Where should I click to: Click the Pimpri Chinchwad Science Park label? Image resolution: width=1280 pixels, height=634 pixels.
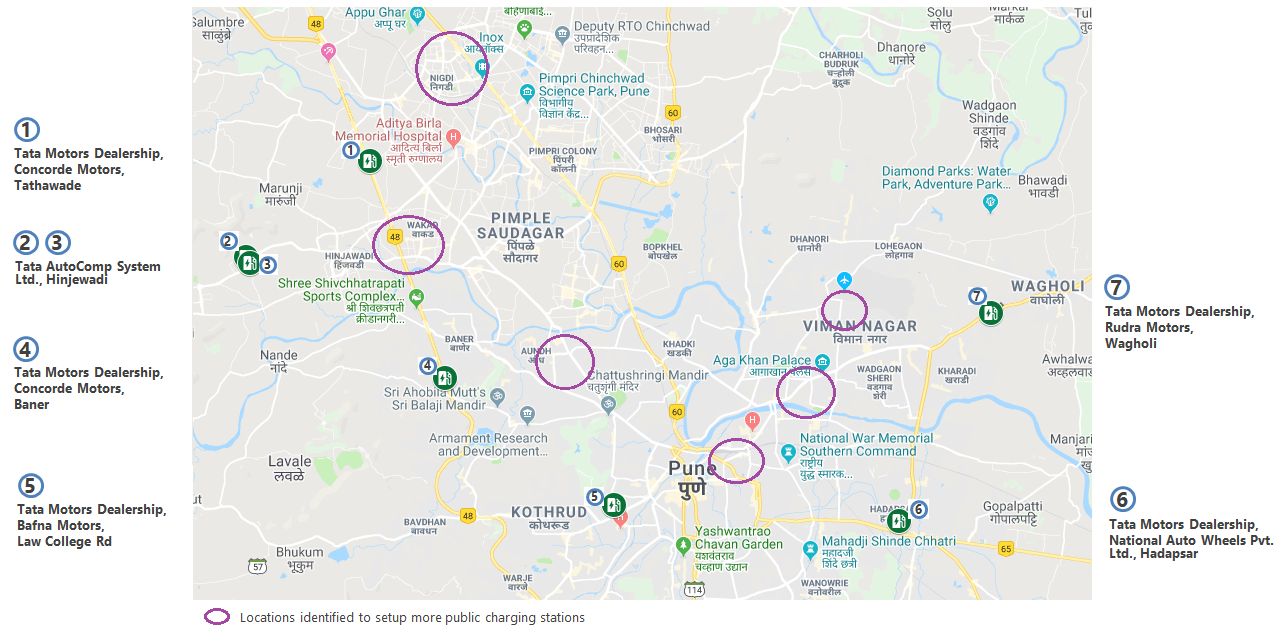tap(593, 85)
